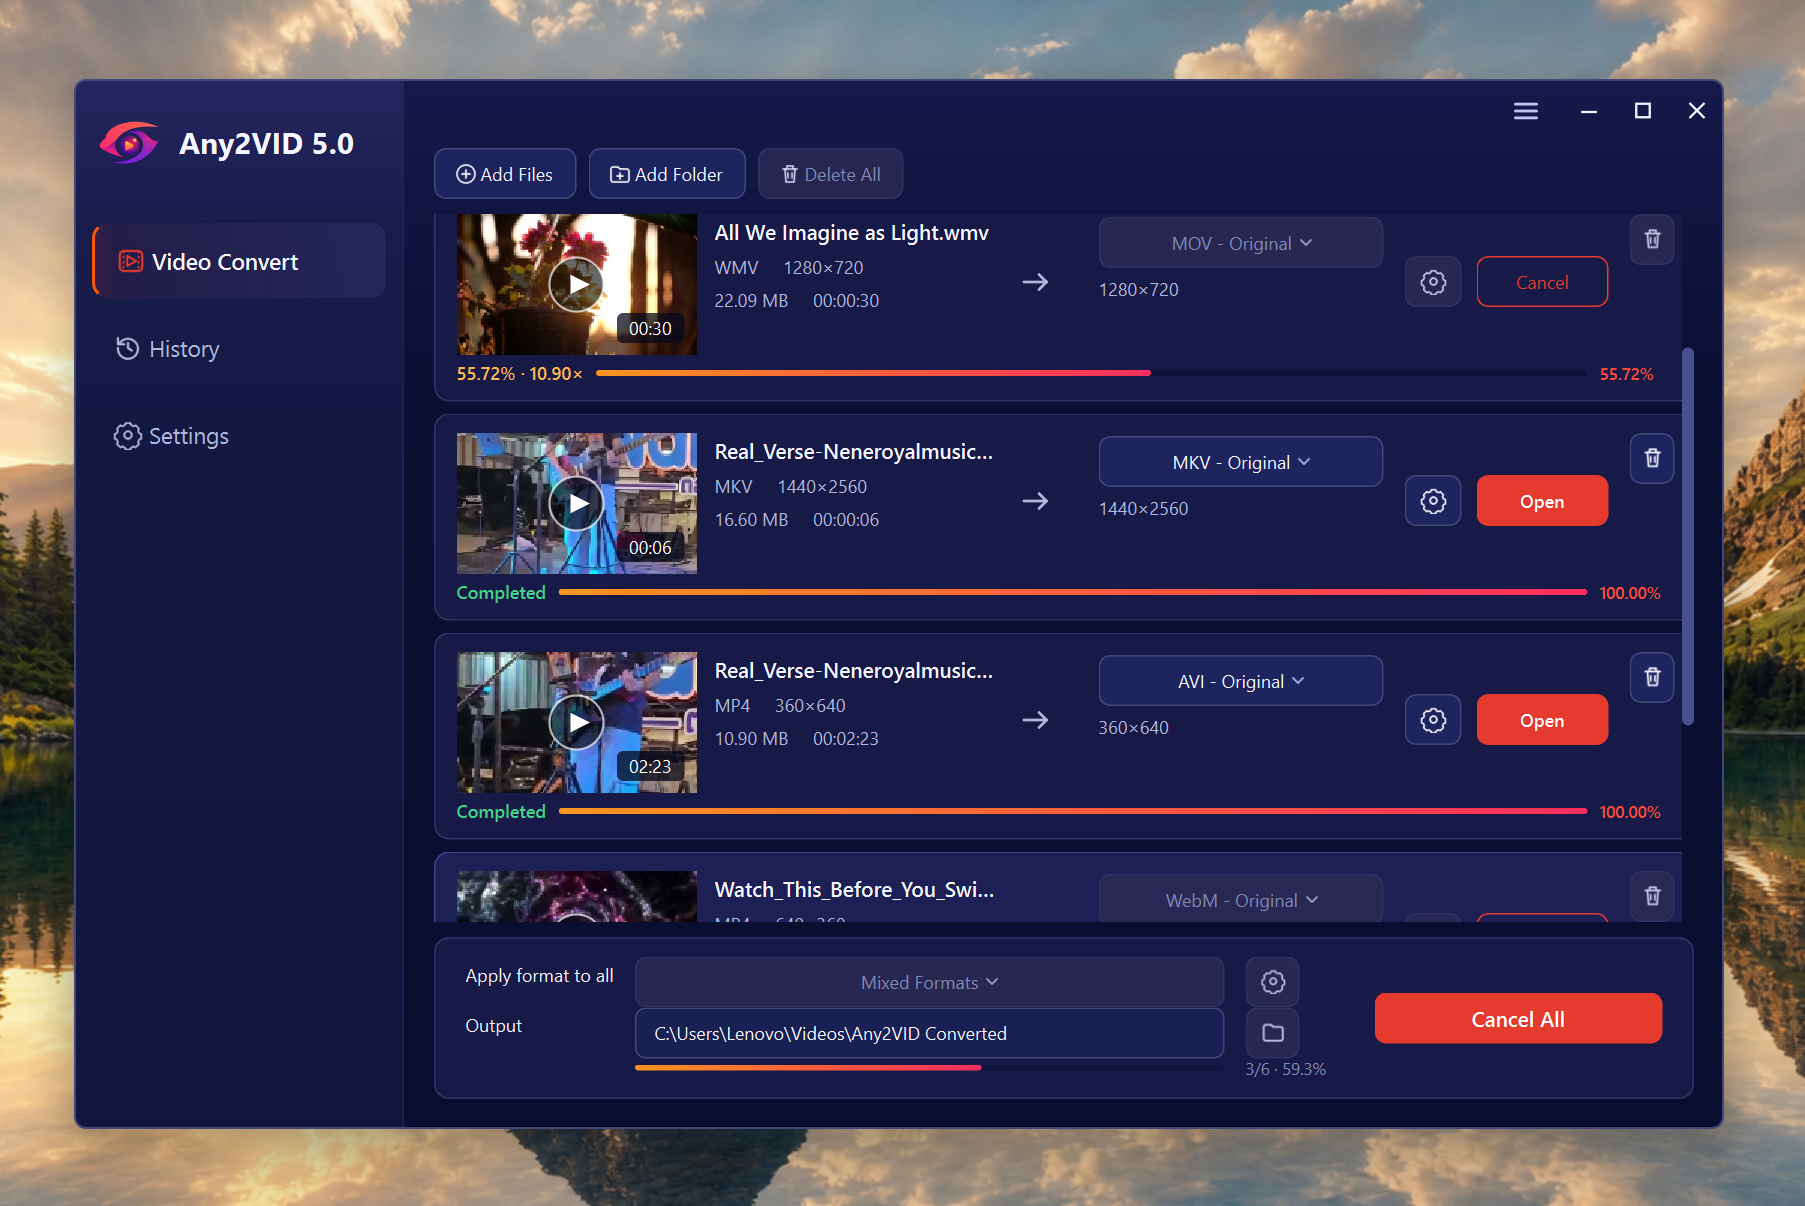This screenshot has width=1805, height=1206.
Task: Click the Completed status of the MKV video
Action: point(501,593)
